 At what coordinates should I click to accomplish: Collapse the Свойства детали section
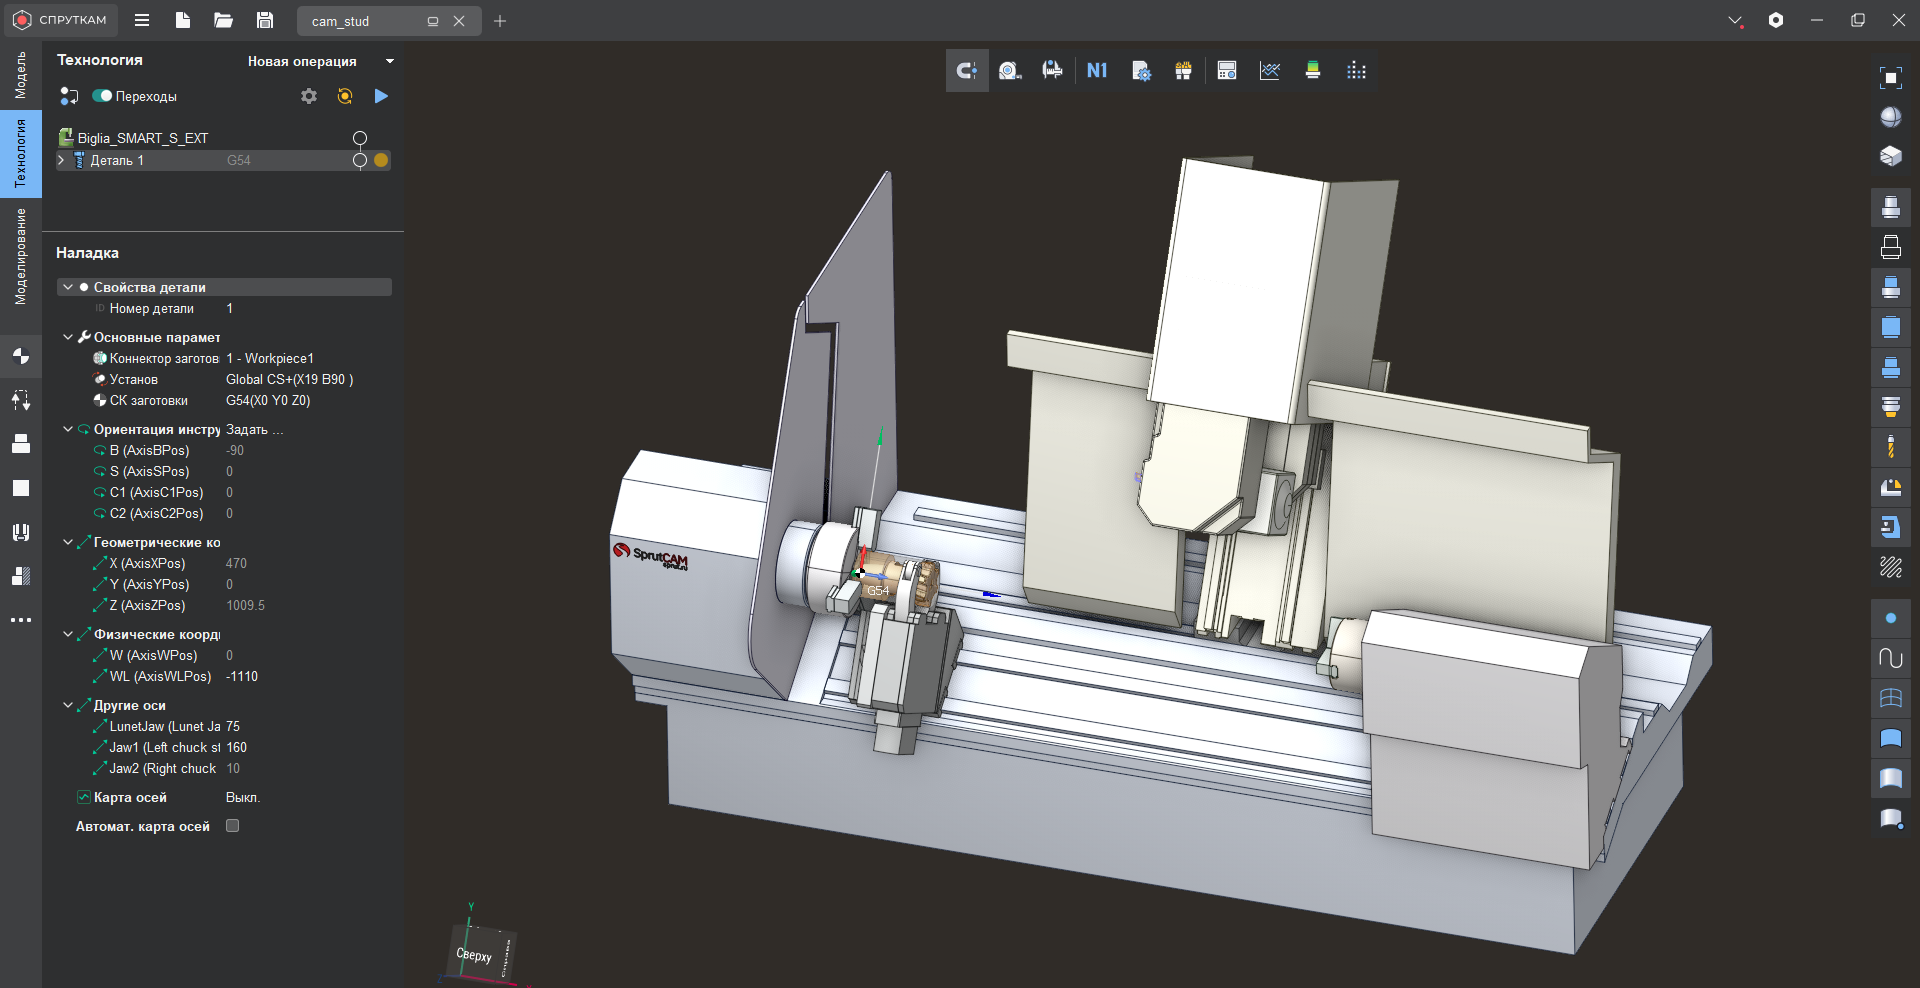(68, 287)
